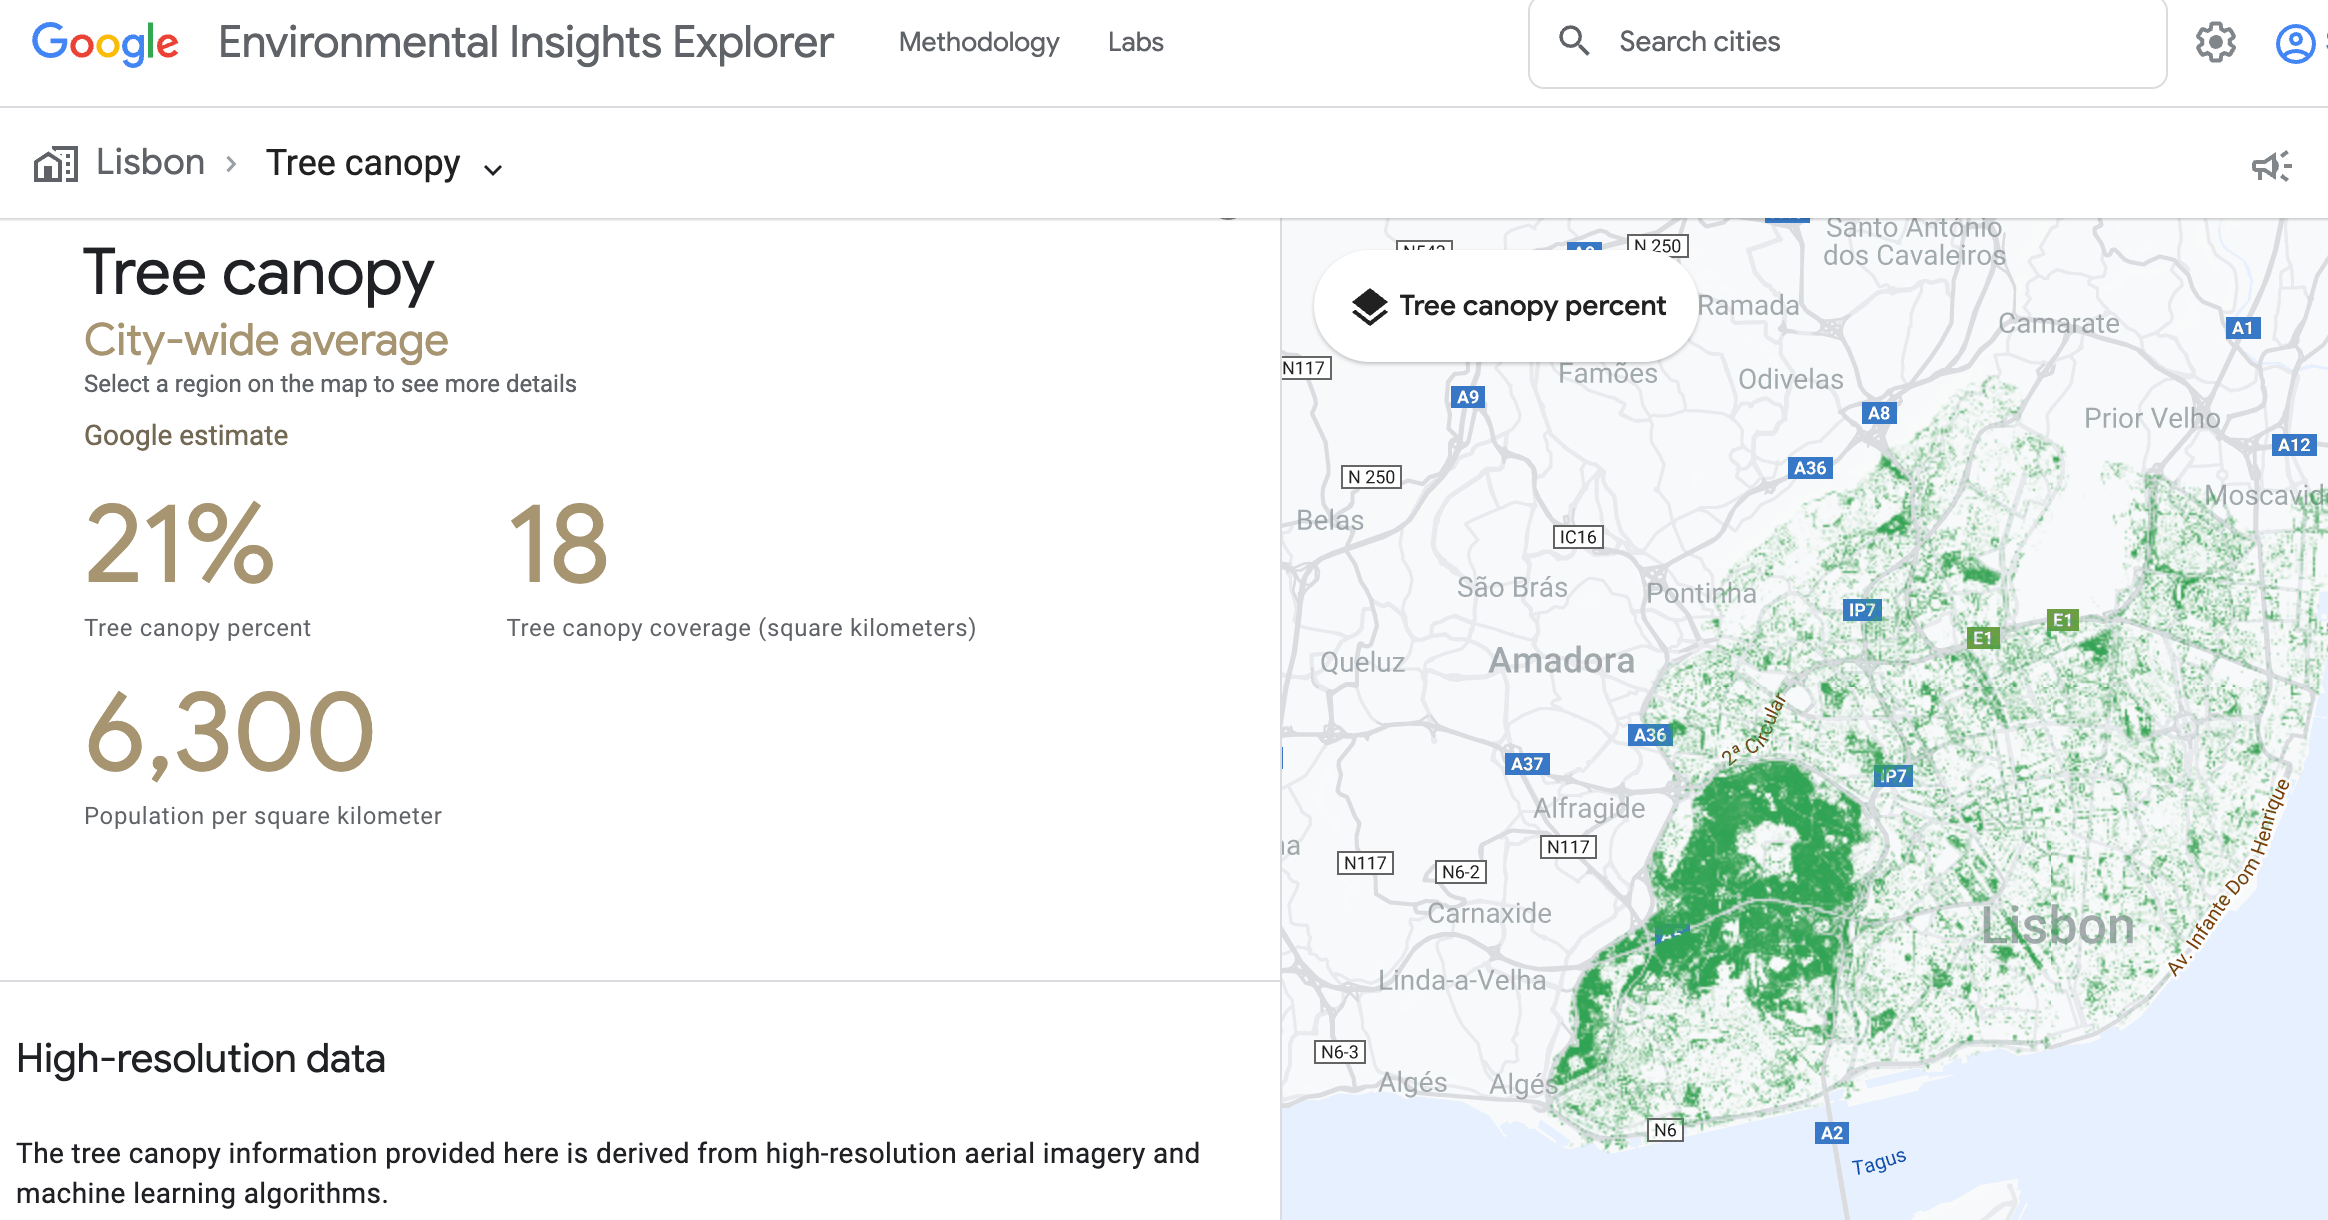Navigate back using the Lisbon breadcrumb link
The width and height of the screenshot is (2328, 1220).
pyautogui.click(x=149, y=162)
